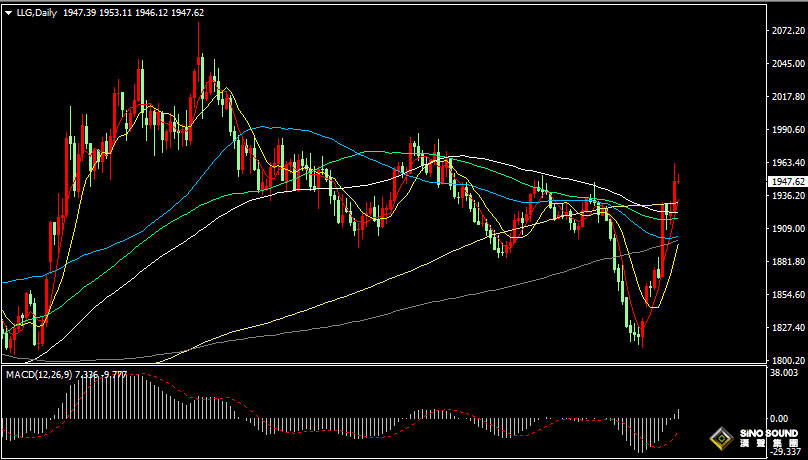The width and height of the screenshot is (808, 460).
Task: Click the last MACD histogram bar
Action: click(678, 413)
